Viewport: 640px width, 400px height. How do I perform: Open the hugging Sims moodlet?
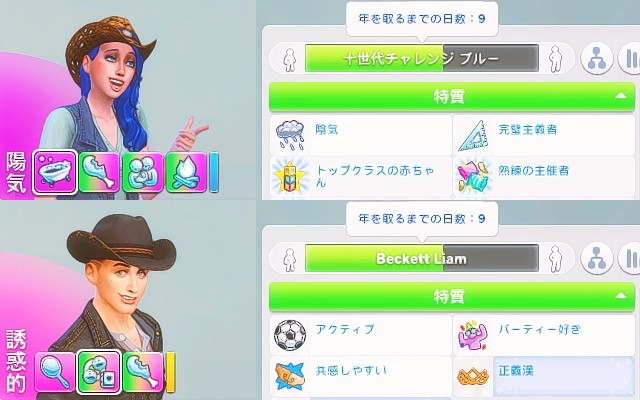click(x=143, y=172)
